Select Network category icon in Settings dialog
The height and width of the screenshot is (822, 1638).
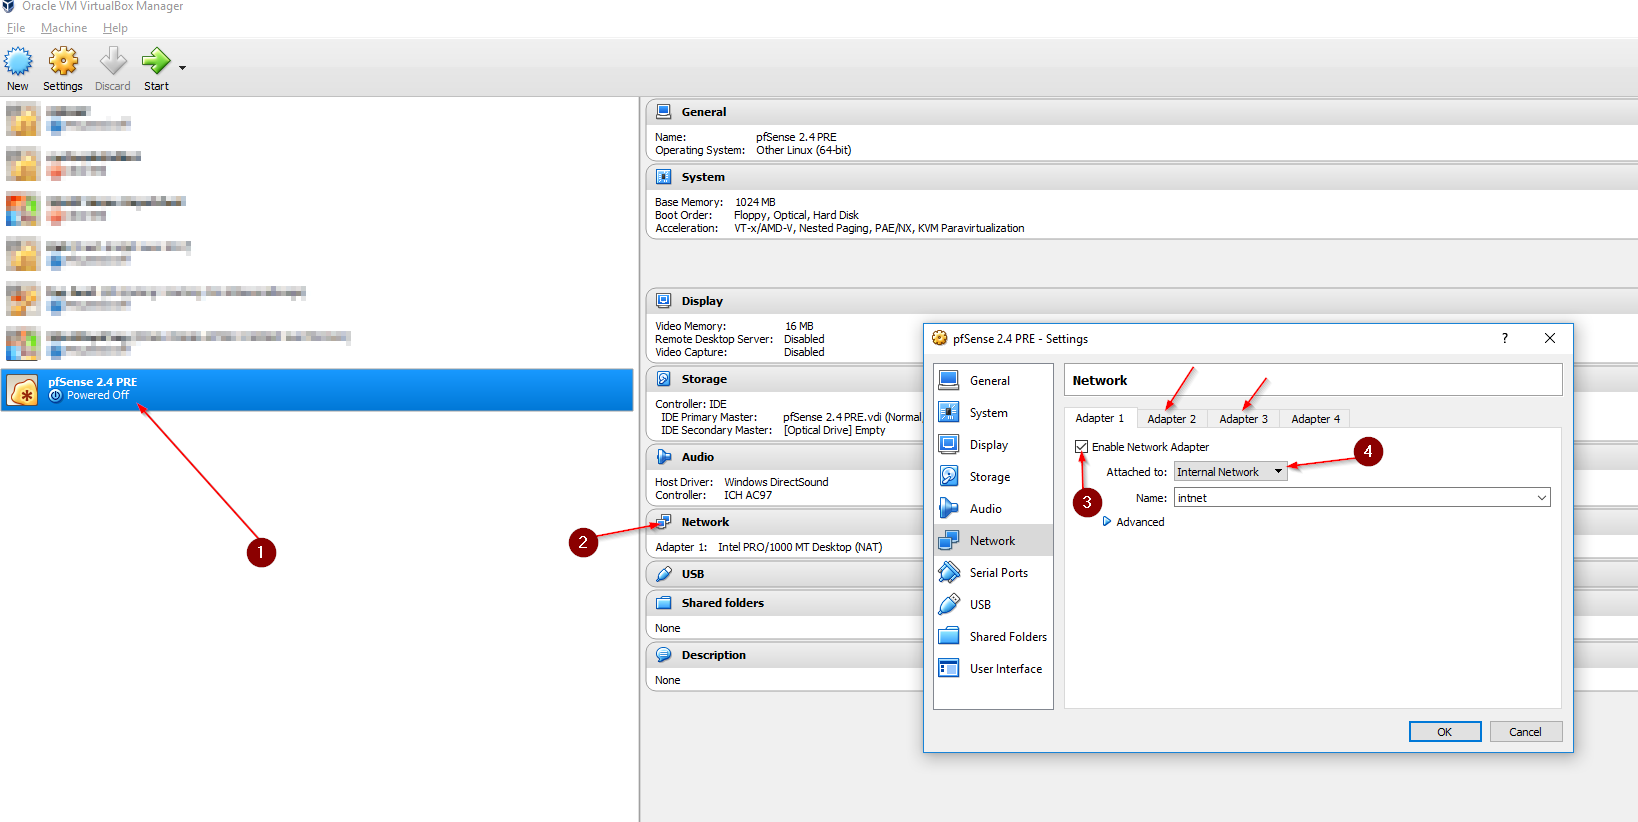tap(949, 540)
